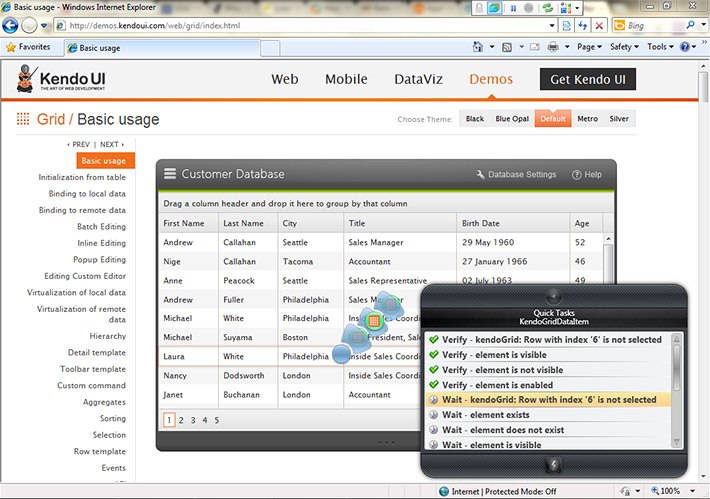Click the lightning button under Quick Tasks list
710x499 pixels.
click(x=554, y=465)
